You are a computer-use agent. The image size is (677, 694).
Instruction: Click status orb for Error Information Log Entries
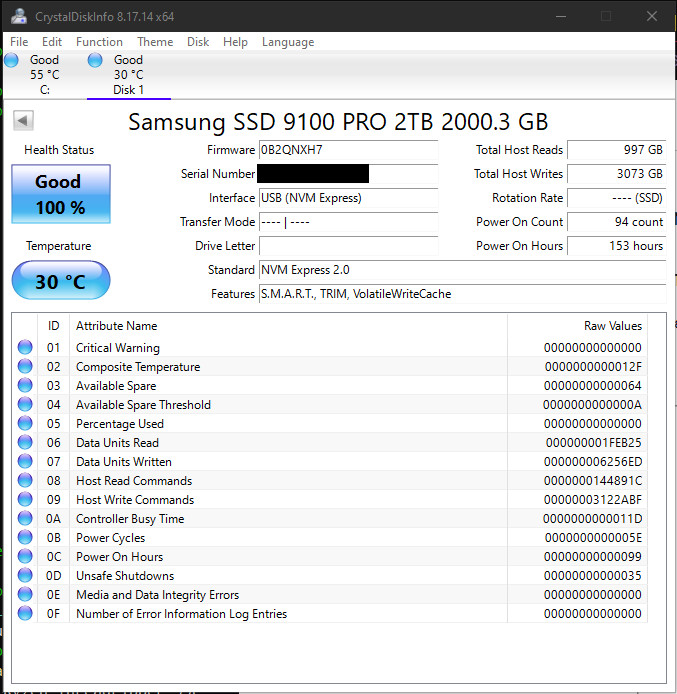coord(25,613)
